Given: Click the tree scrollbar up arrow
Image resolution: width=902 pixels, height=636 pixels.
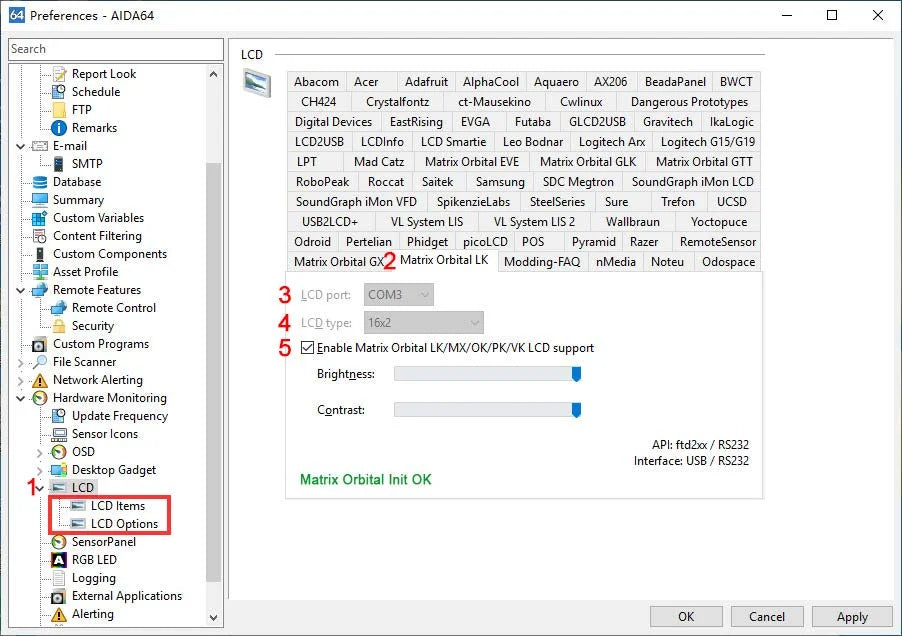Looking at the screenshot, I should coord(213,74).
